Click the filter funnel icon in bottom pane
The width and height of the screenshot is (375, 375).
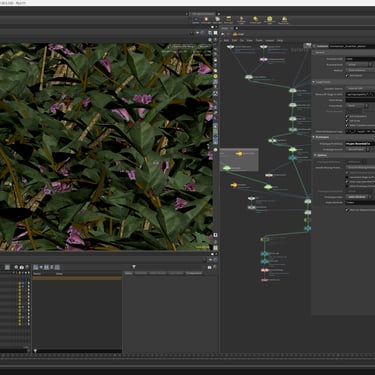tap(134, 267)
